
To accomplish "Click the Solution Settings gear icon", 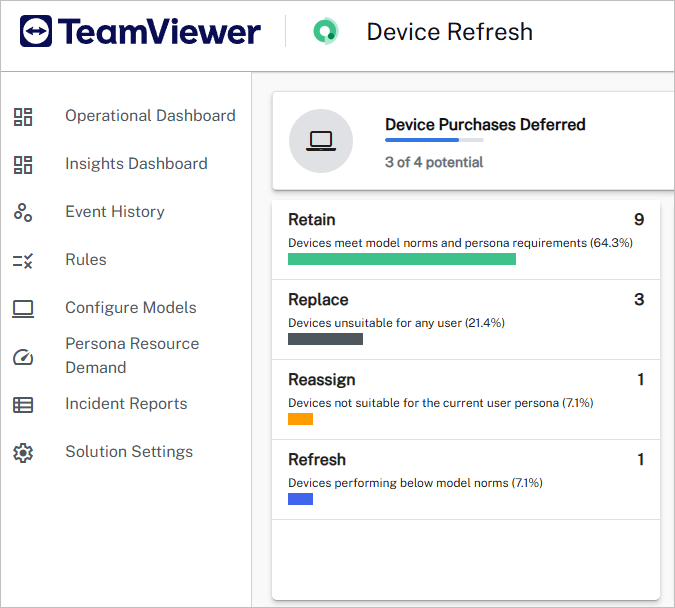I will pyautogui.click(x=23, y=453).
